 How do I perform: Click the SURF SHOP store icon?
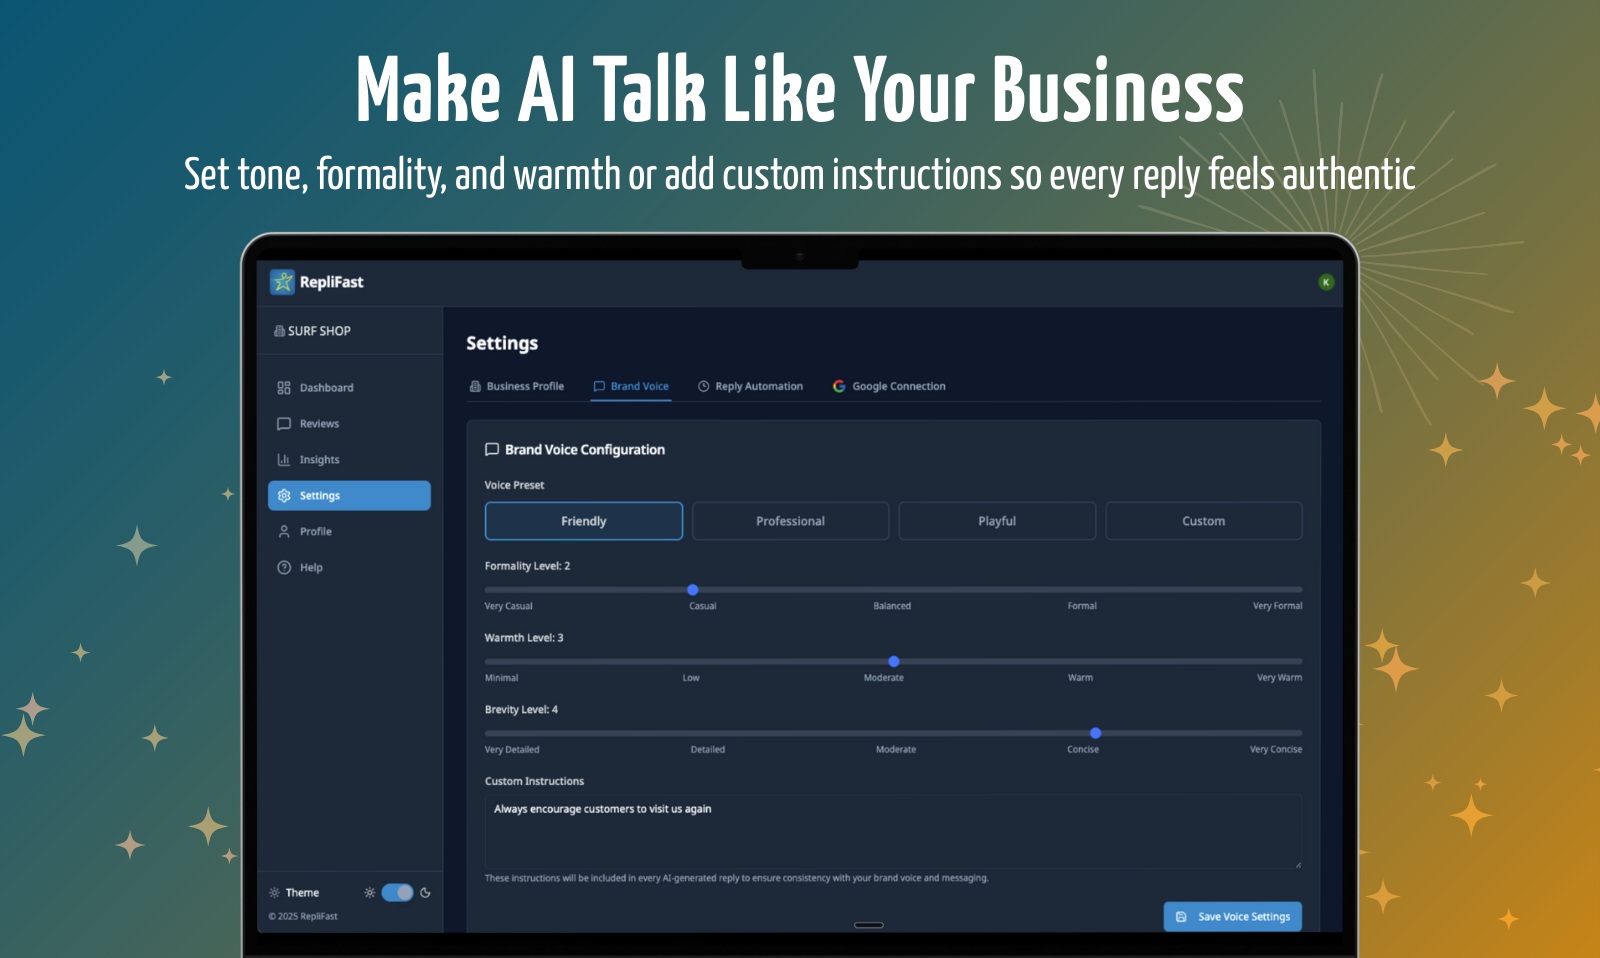[x=279, y=331]
